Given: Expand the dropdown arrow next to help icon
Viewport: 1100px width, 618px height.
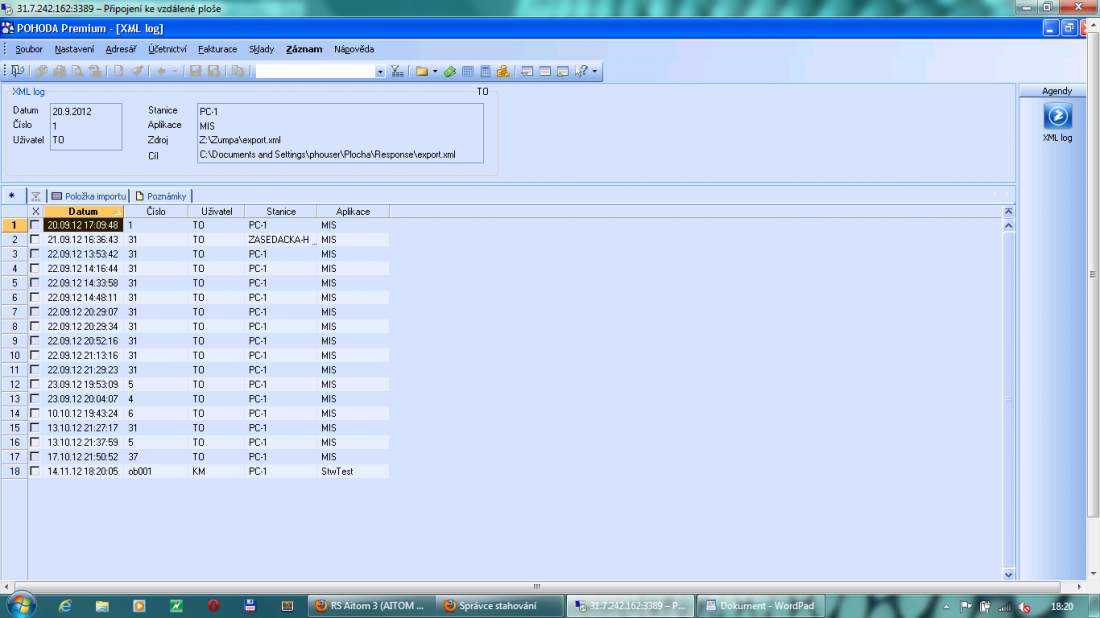Looking at the screenshot, I should tap(595, 71).
